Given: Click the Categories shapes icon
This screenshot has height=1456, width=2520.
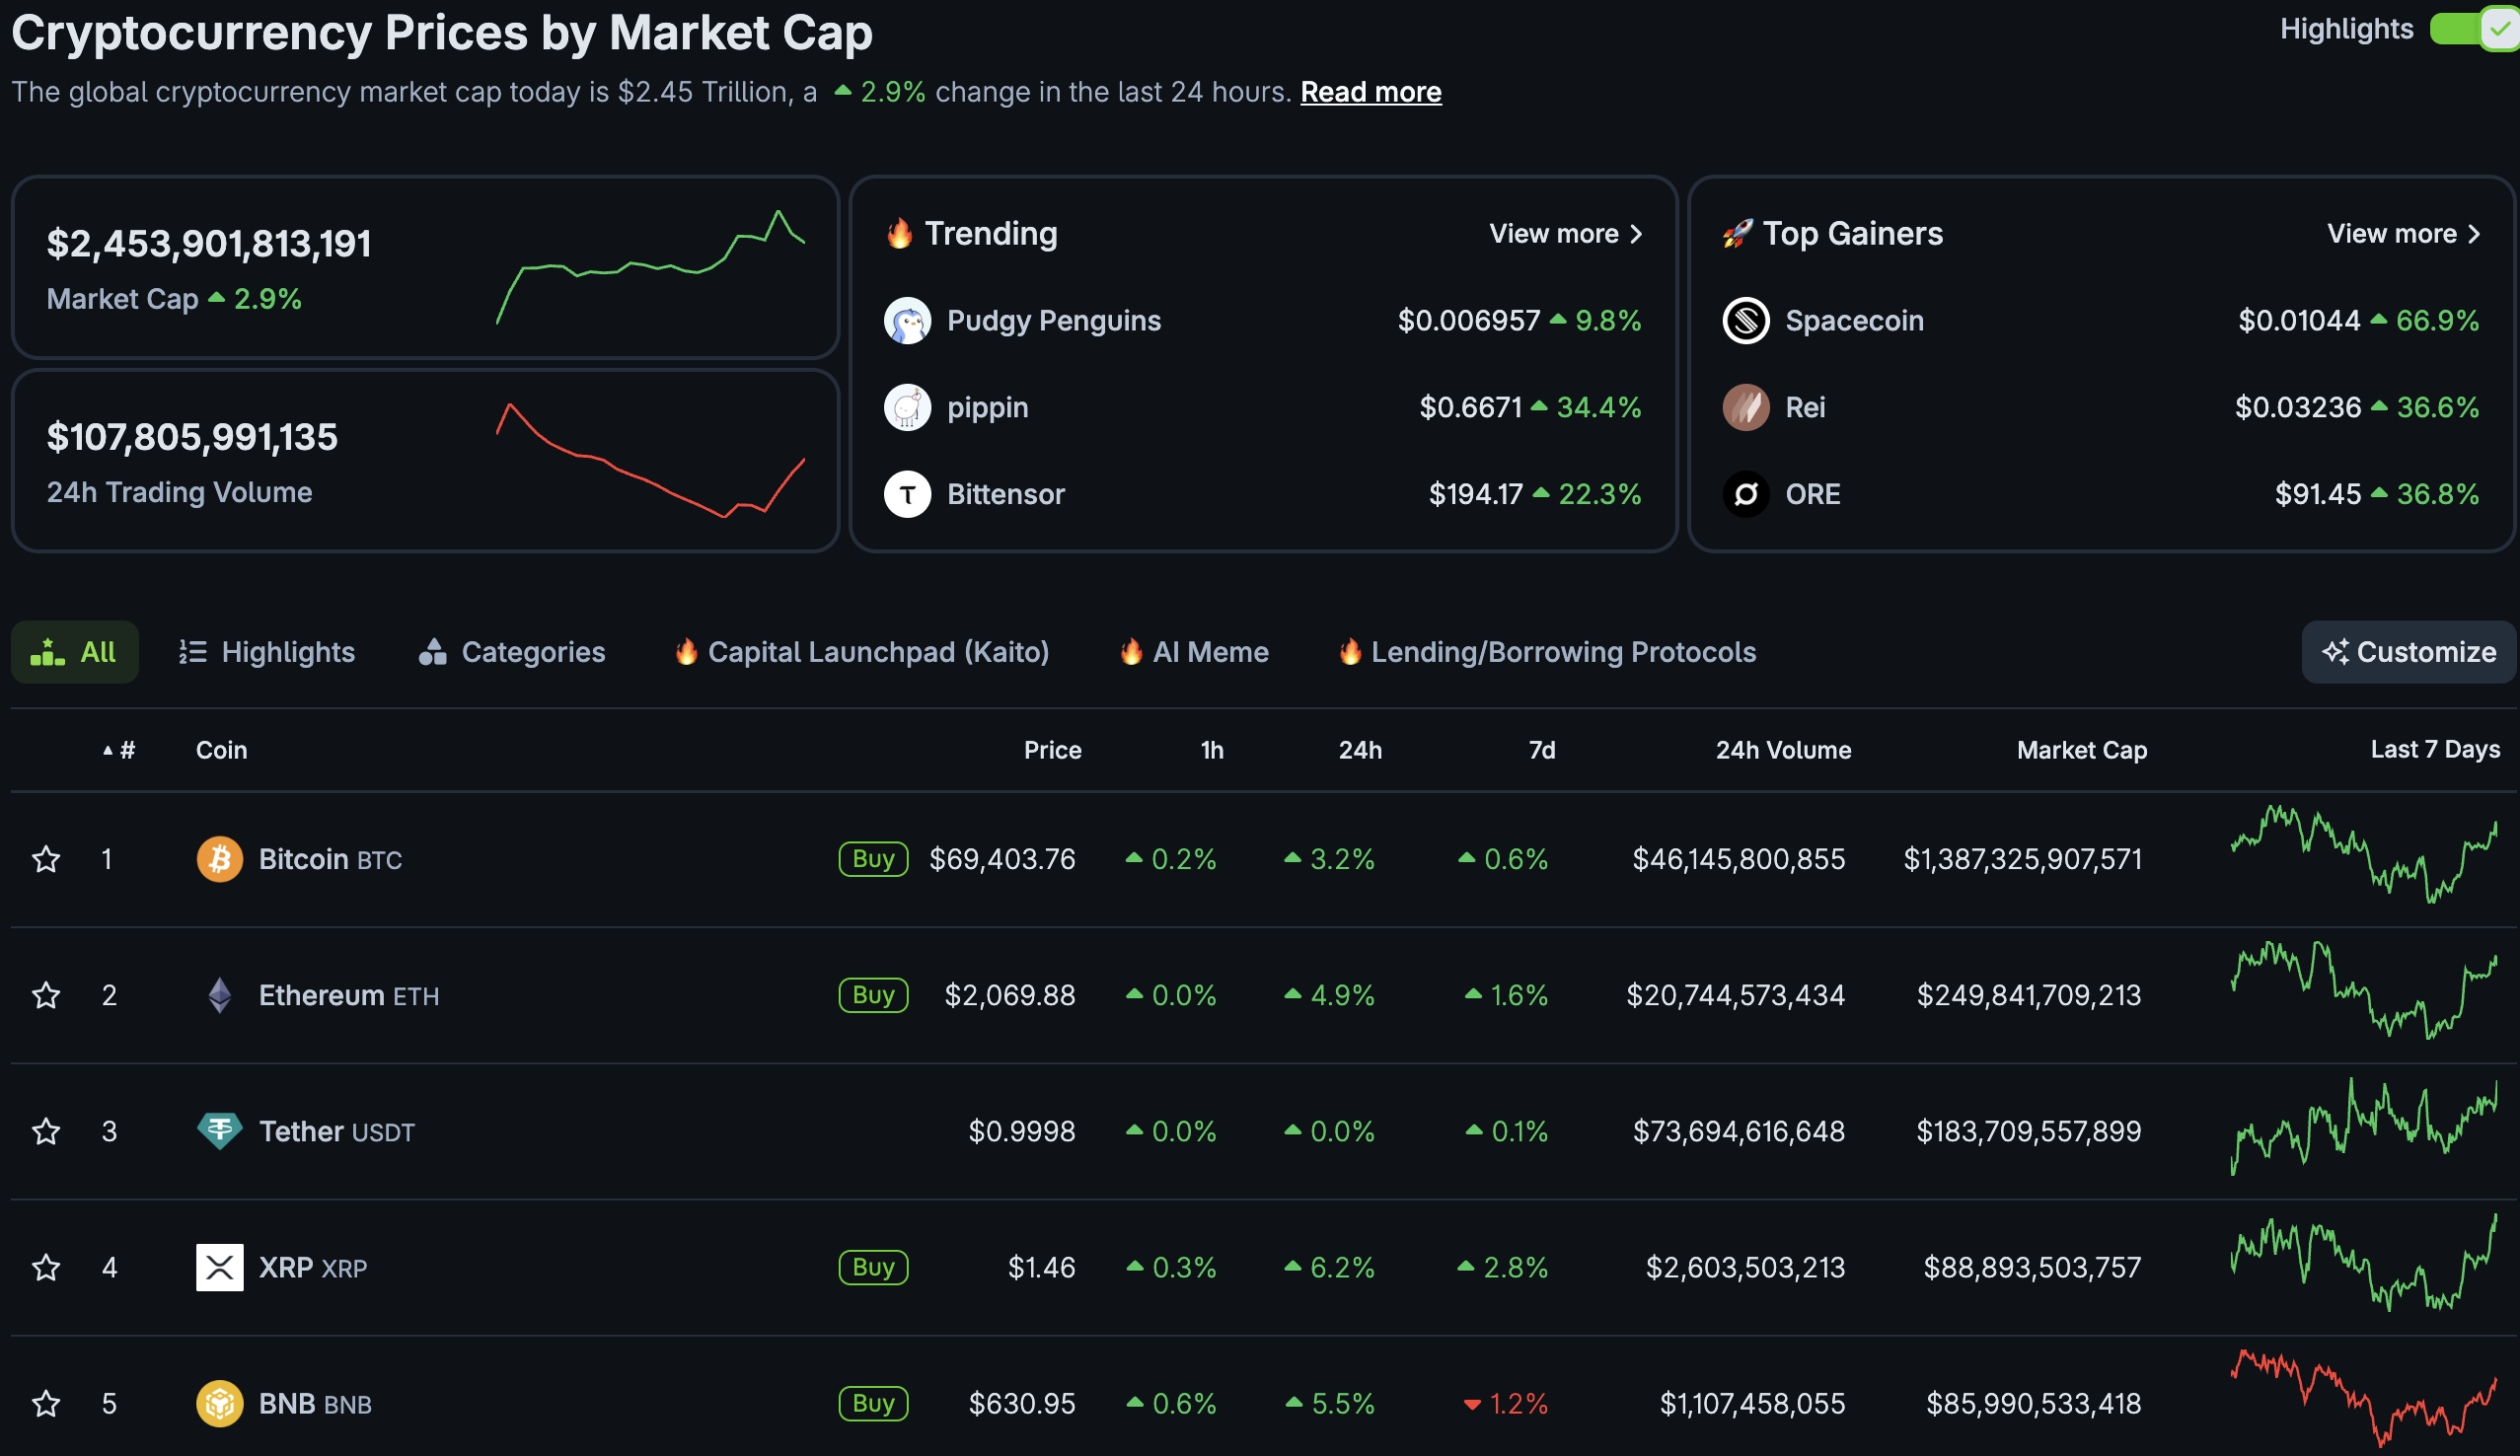Looking at the screenshot, I should coord(432,652).
